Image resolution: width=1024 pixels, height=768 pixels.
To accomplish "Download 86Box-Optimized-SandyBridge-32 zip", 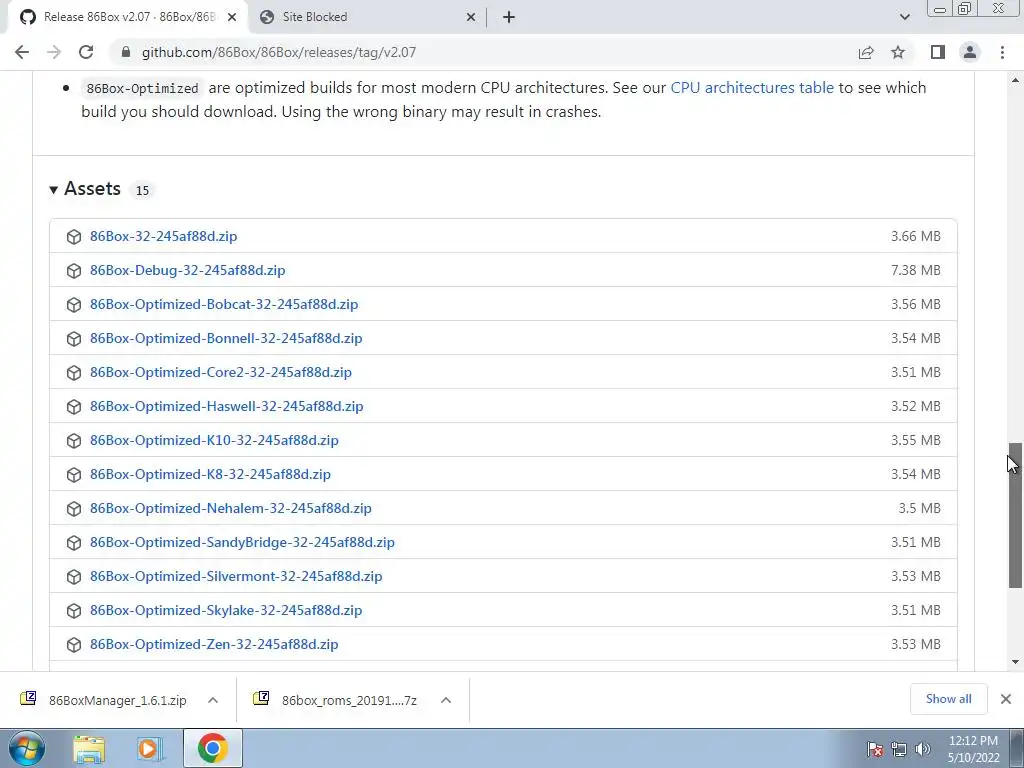I will coord(242,542).
